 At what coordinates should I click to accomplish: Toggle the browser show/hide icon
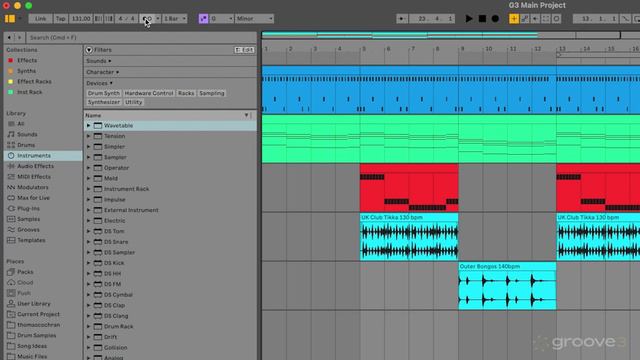click(x=10, y=18)
